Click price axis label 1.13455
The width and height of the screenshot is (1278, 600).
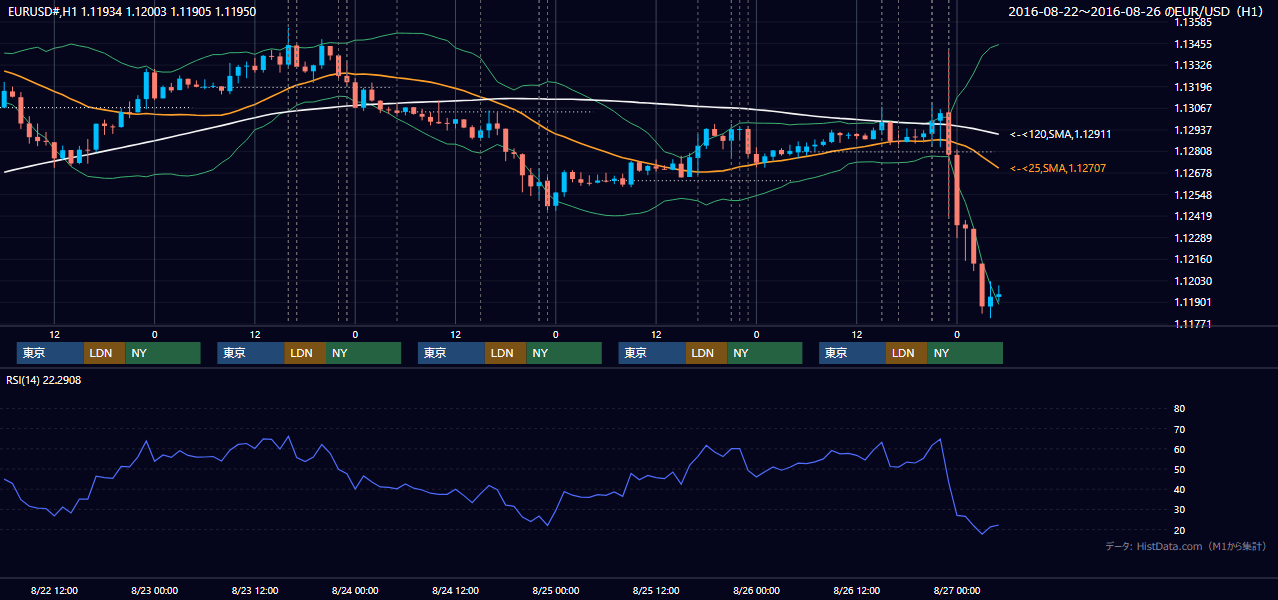coord(1192,44)
